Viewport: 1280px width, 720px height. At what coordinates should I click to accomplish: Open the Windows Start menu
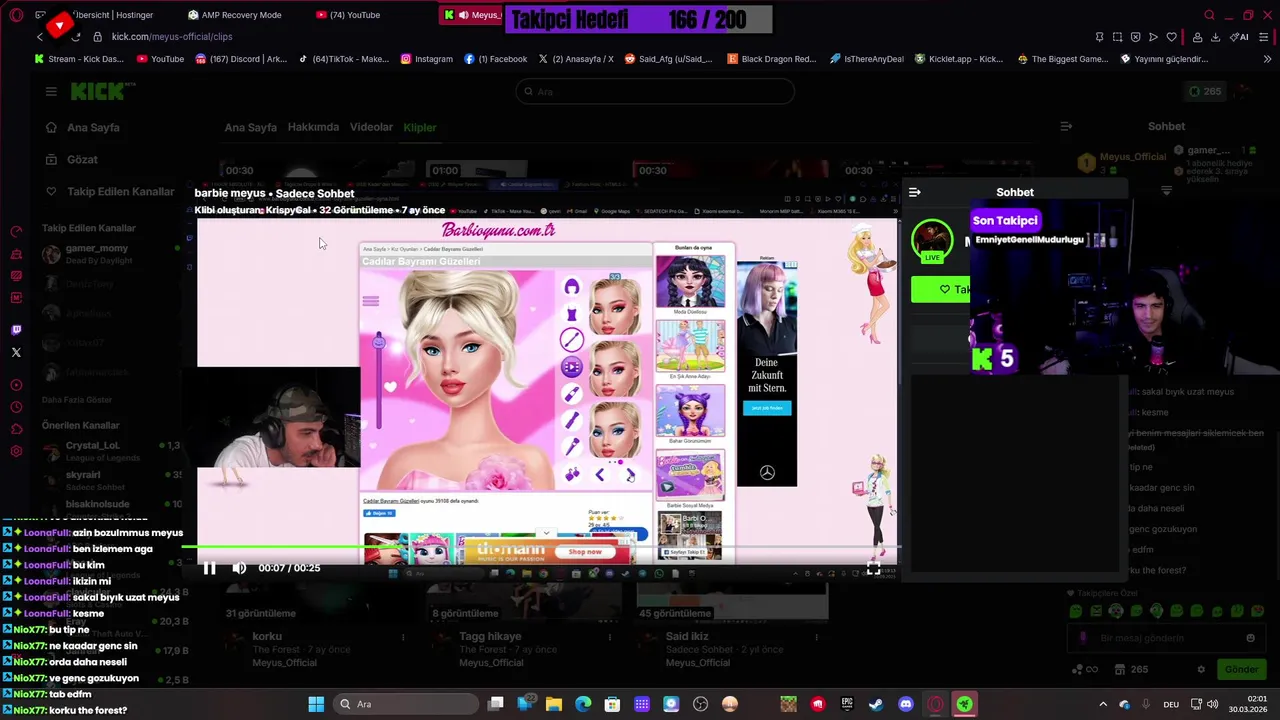click(316, 704)
